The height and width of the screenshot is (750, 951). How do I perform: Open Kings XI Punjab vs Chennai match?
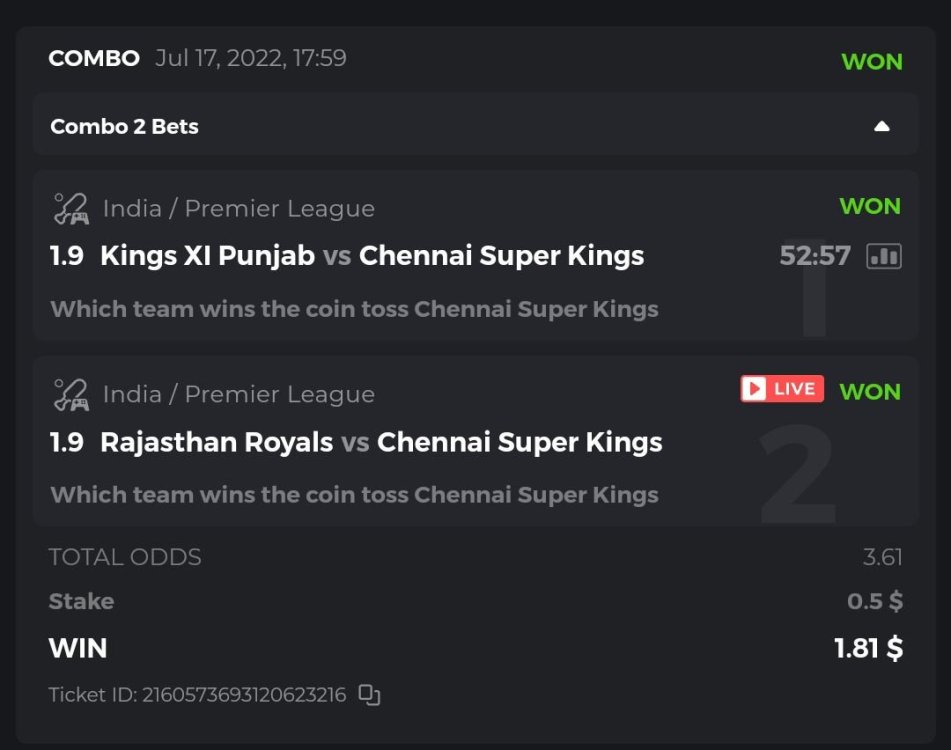click(x=372, y=256)
